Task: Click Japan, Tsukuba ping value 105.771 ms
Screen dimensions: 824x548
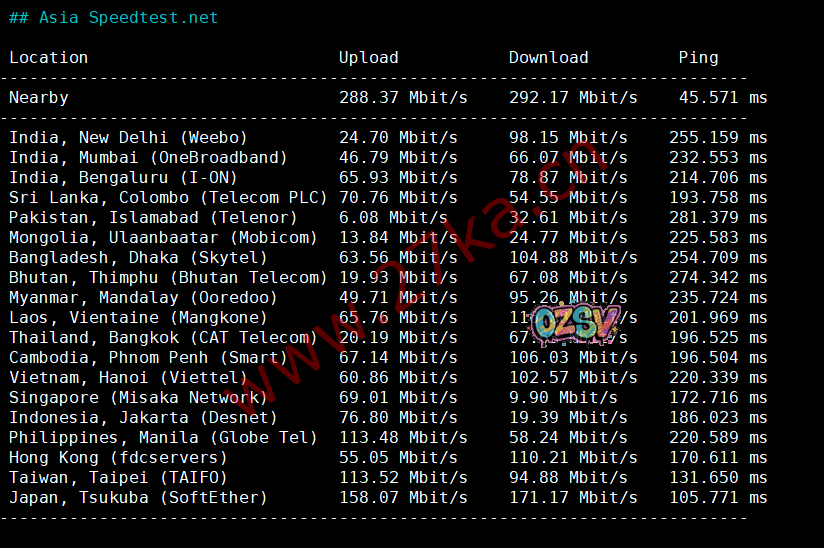Action: pyautogui.click(x=718, y=498)
